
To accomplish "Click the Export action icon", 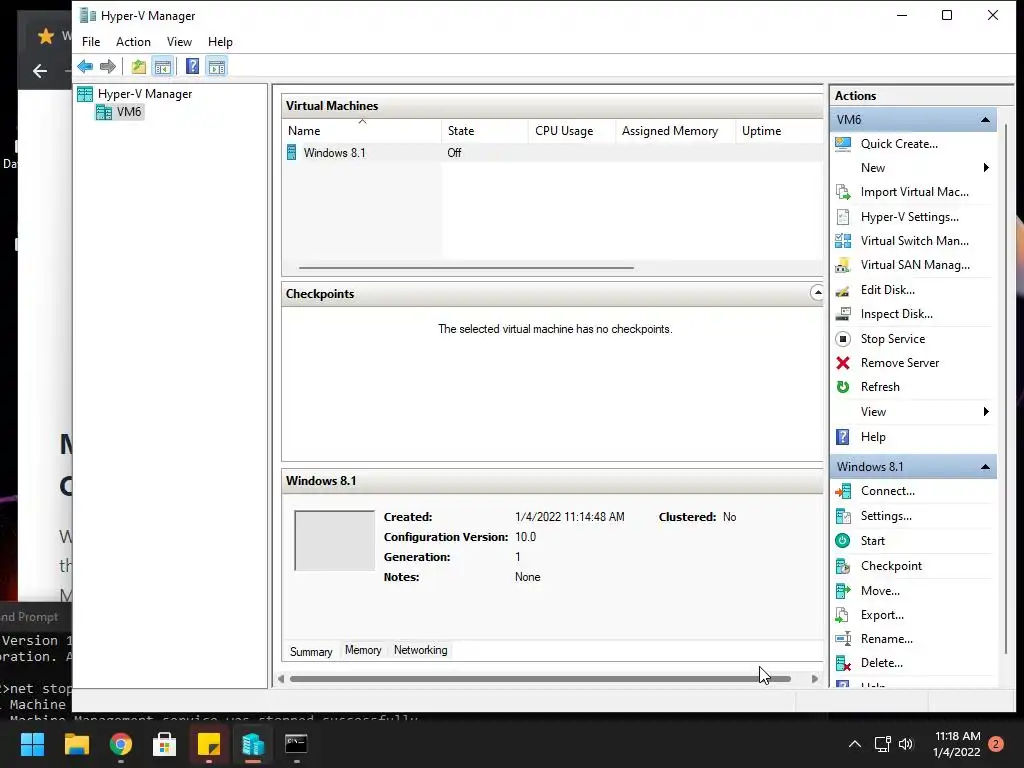I will click(x=843, y=615).
